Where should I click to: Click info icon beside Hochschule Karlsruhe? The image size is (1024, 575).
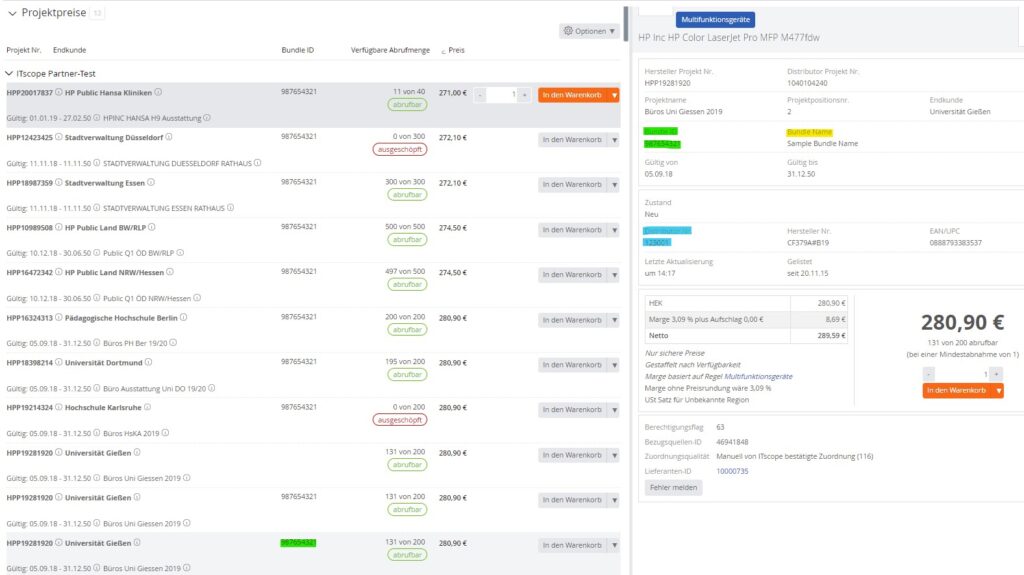click(148, 407)
